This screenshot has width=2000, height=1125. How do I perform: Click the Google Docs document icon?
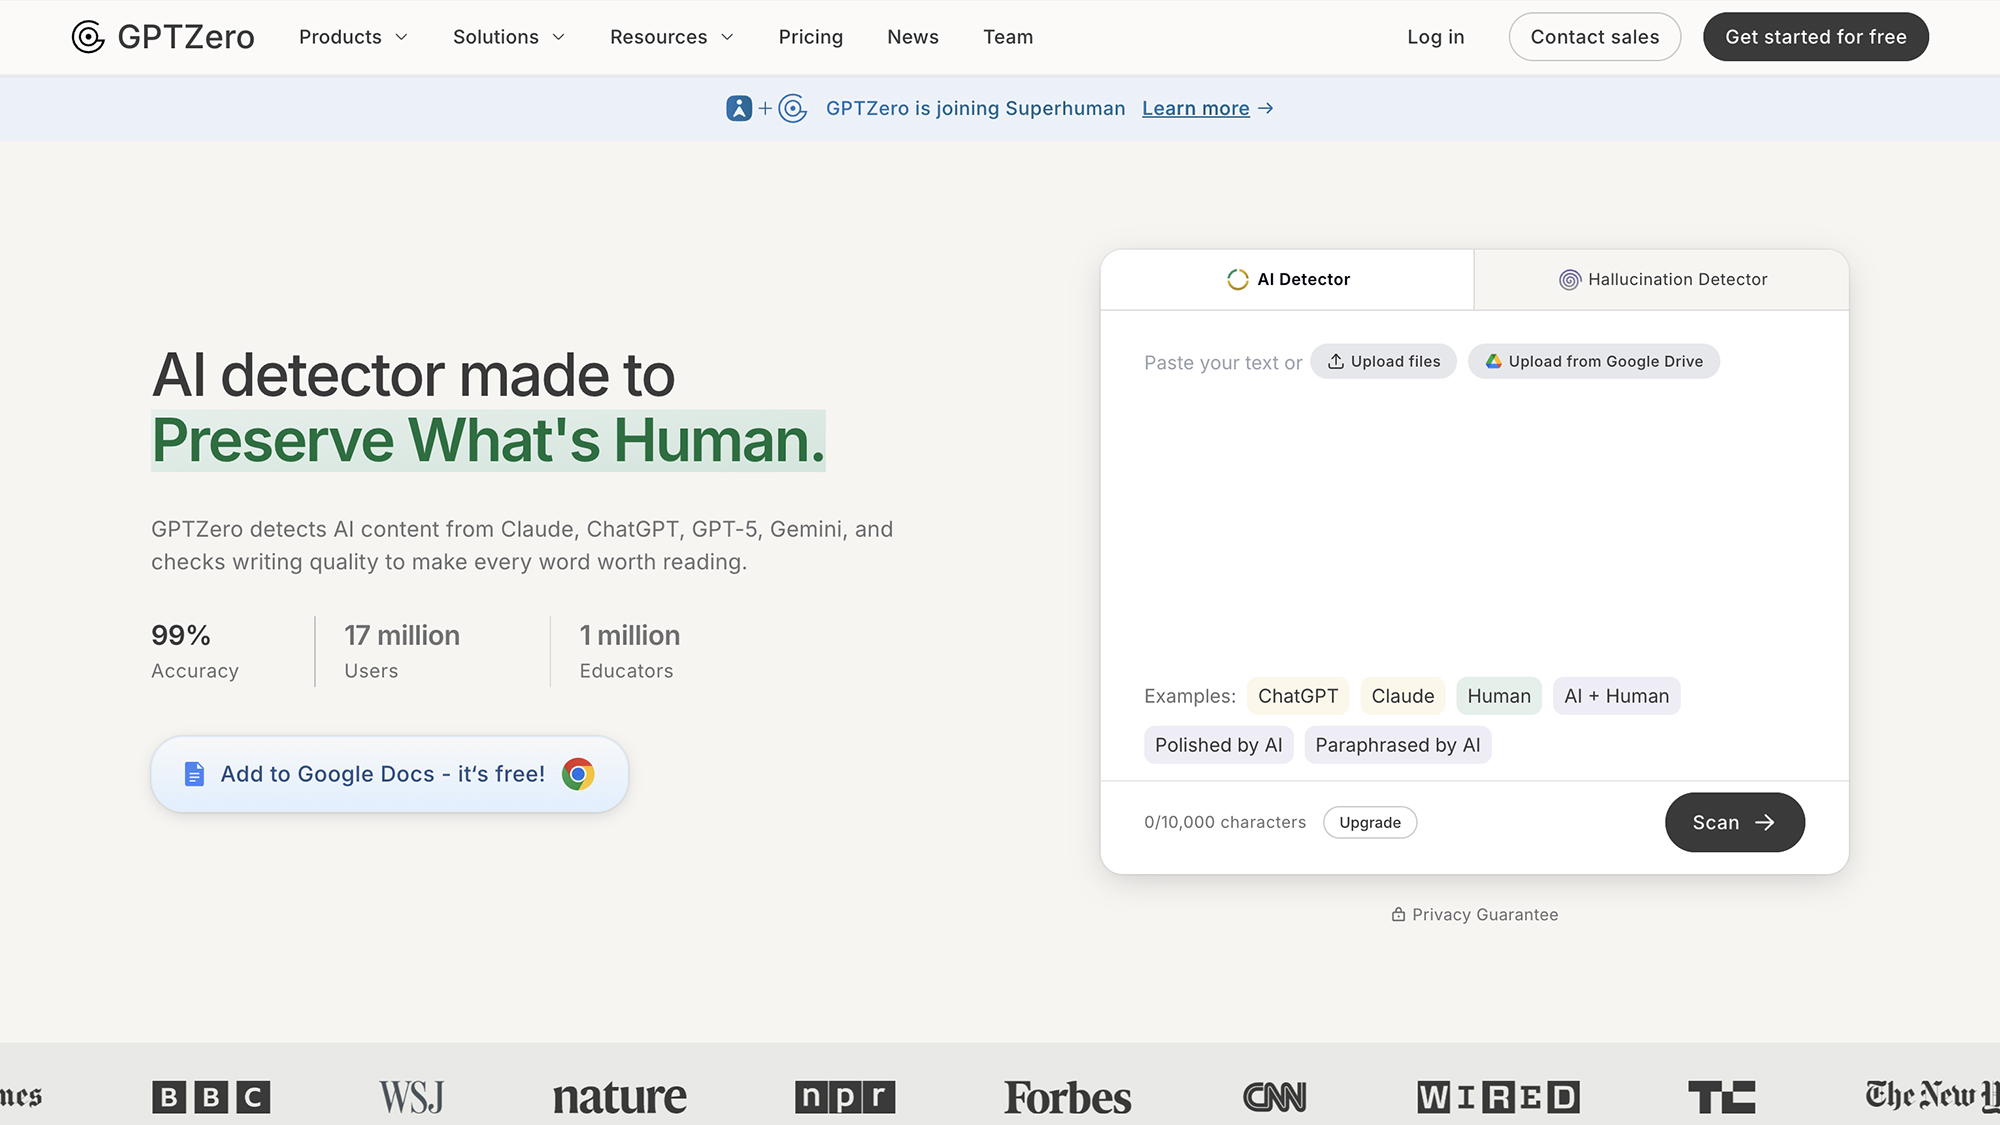[194, 774]
